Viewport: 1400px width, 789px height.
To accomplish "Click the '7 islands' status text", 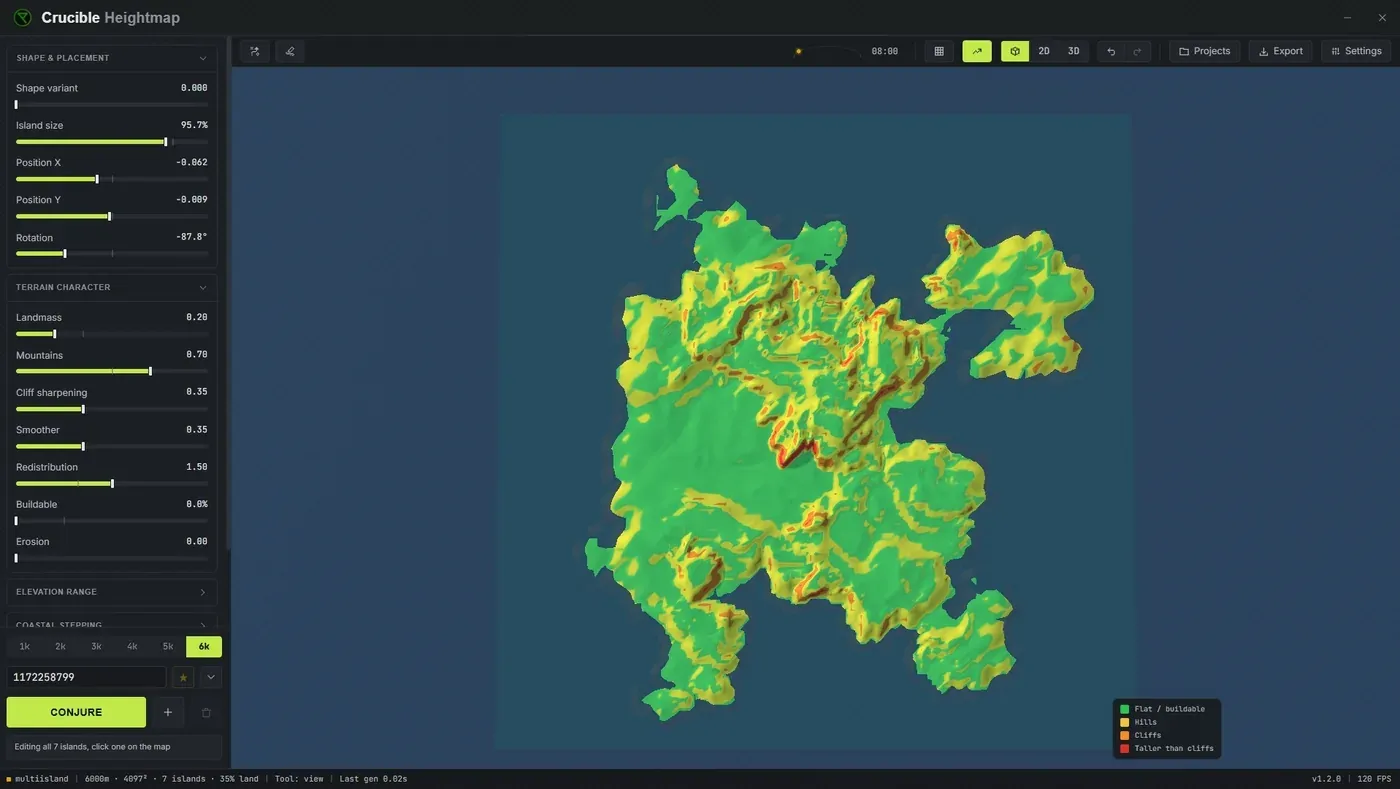I will [182, 779].
